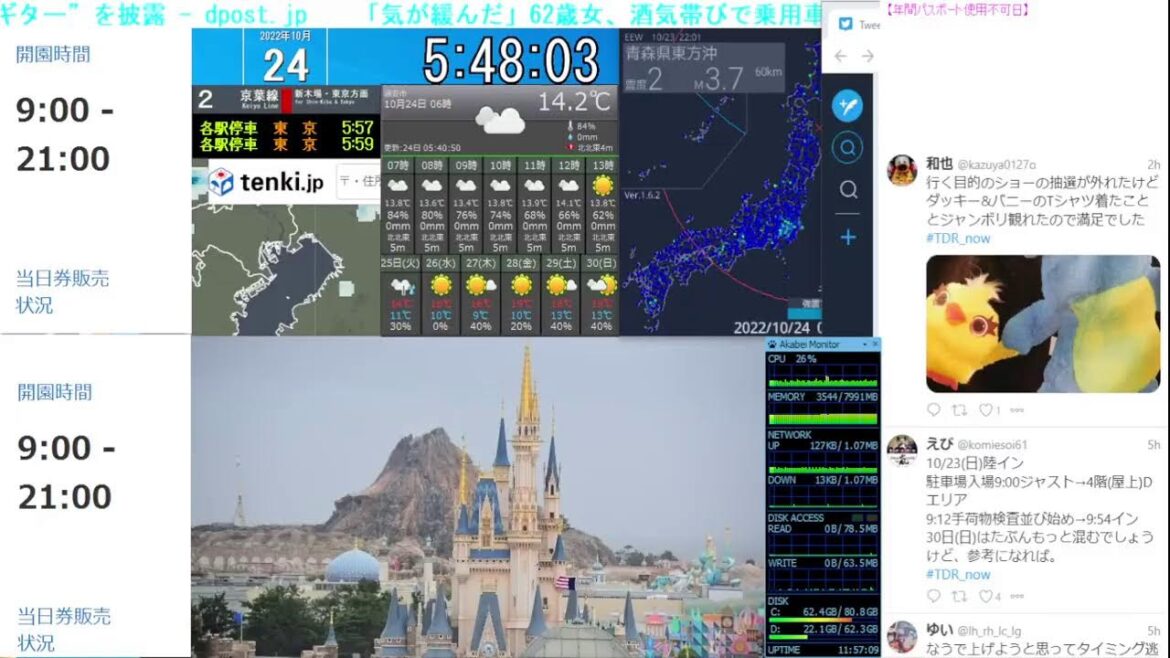The height and width of the screenshot is (658, 1170).
Task: Open the ellipsis options menu on komiesoi61's tweet
Action: 1017,595
